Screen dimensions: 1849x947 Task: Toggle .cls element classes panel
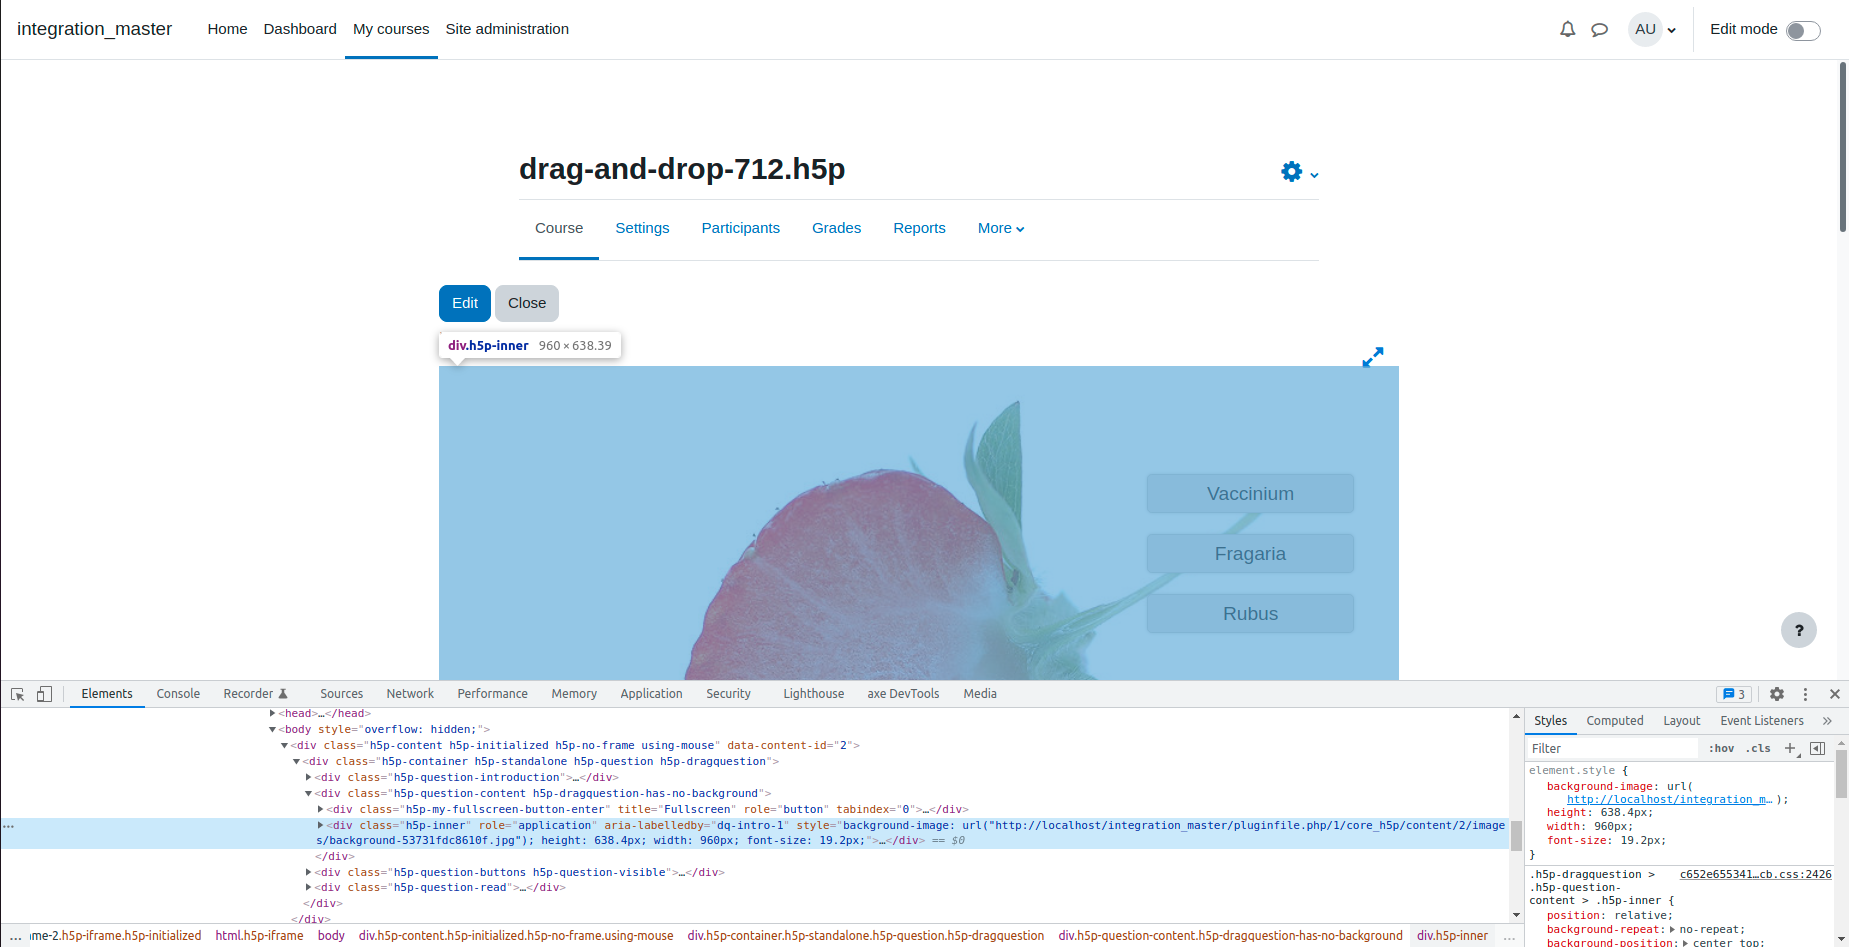pos(1758,748)
